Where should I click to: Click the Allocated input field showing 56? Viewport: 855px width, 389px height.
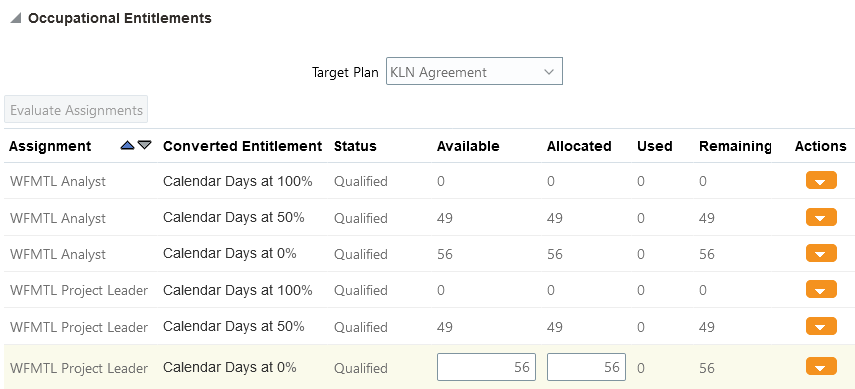click(x=586, y=367)
